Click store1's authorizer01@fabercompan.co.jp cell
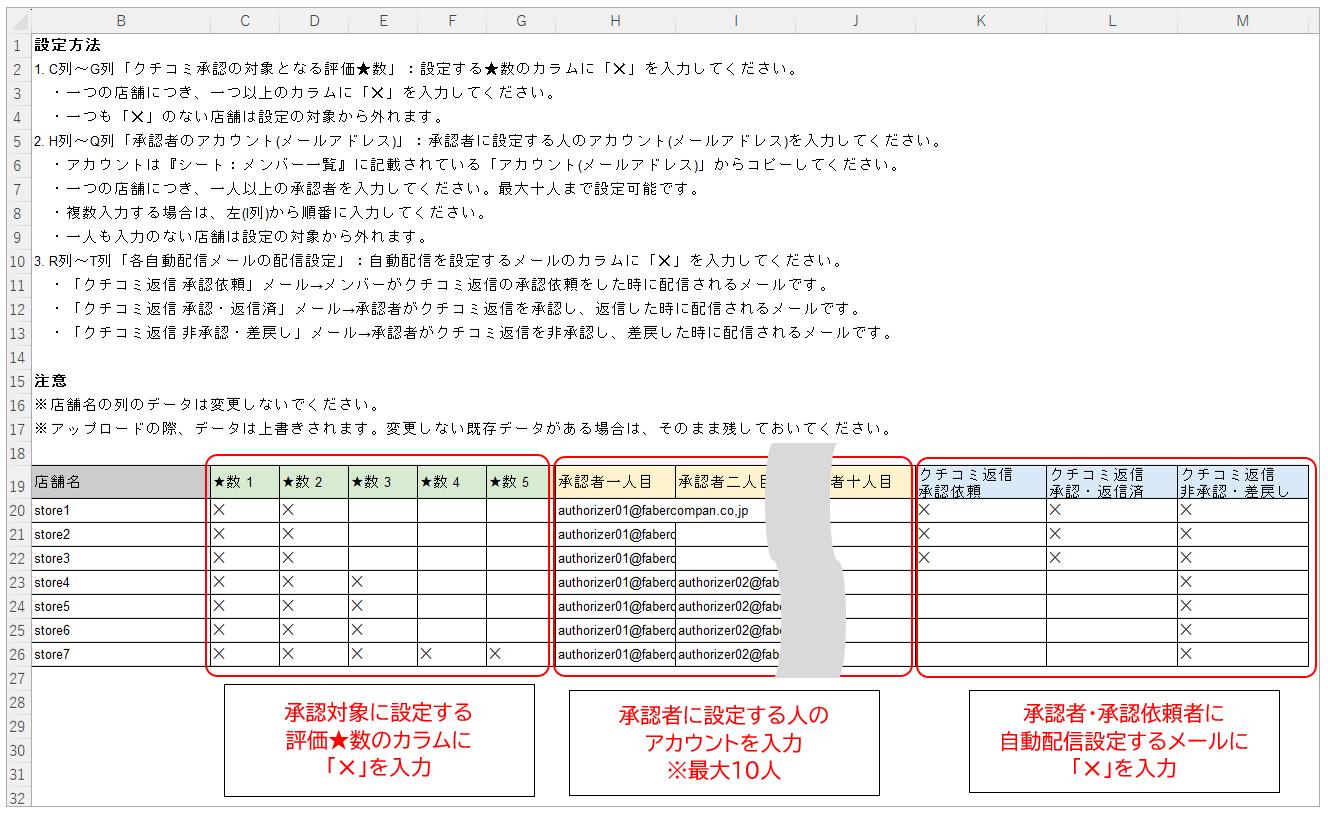The width and height of the screenshot is (1328, 815). click(653, 511)
